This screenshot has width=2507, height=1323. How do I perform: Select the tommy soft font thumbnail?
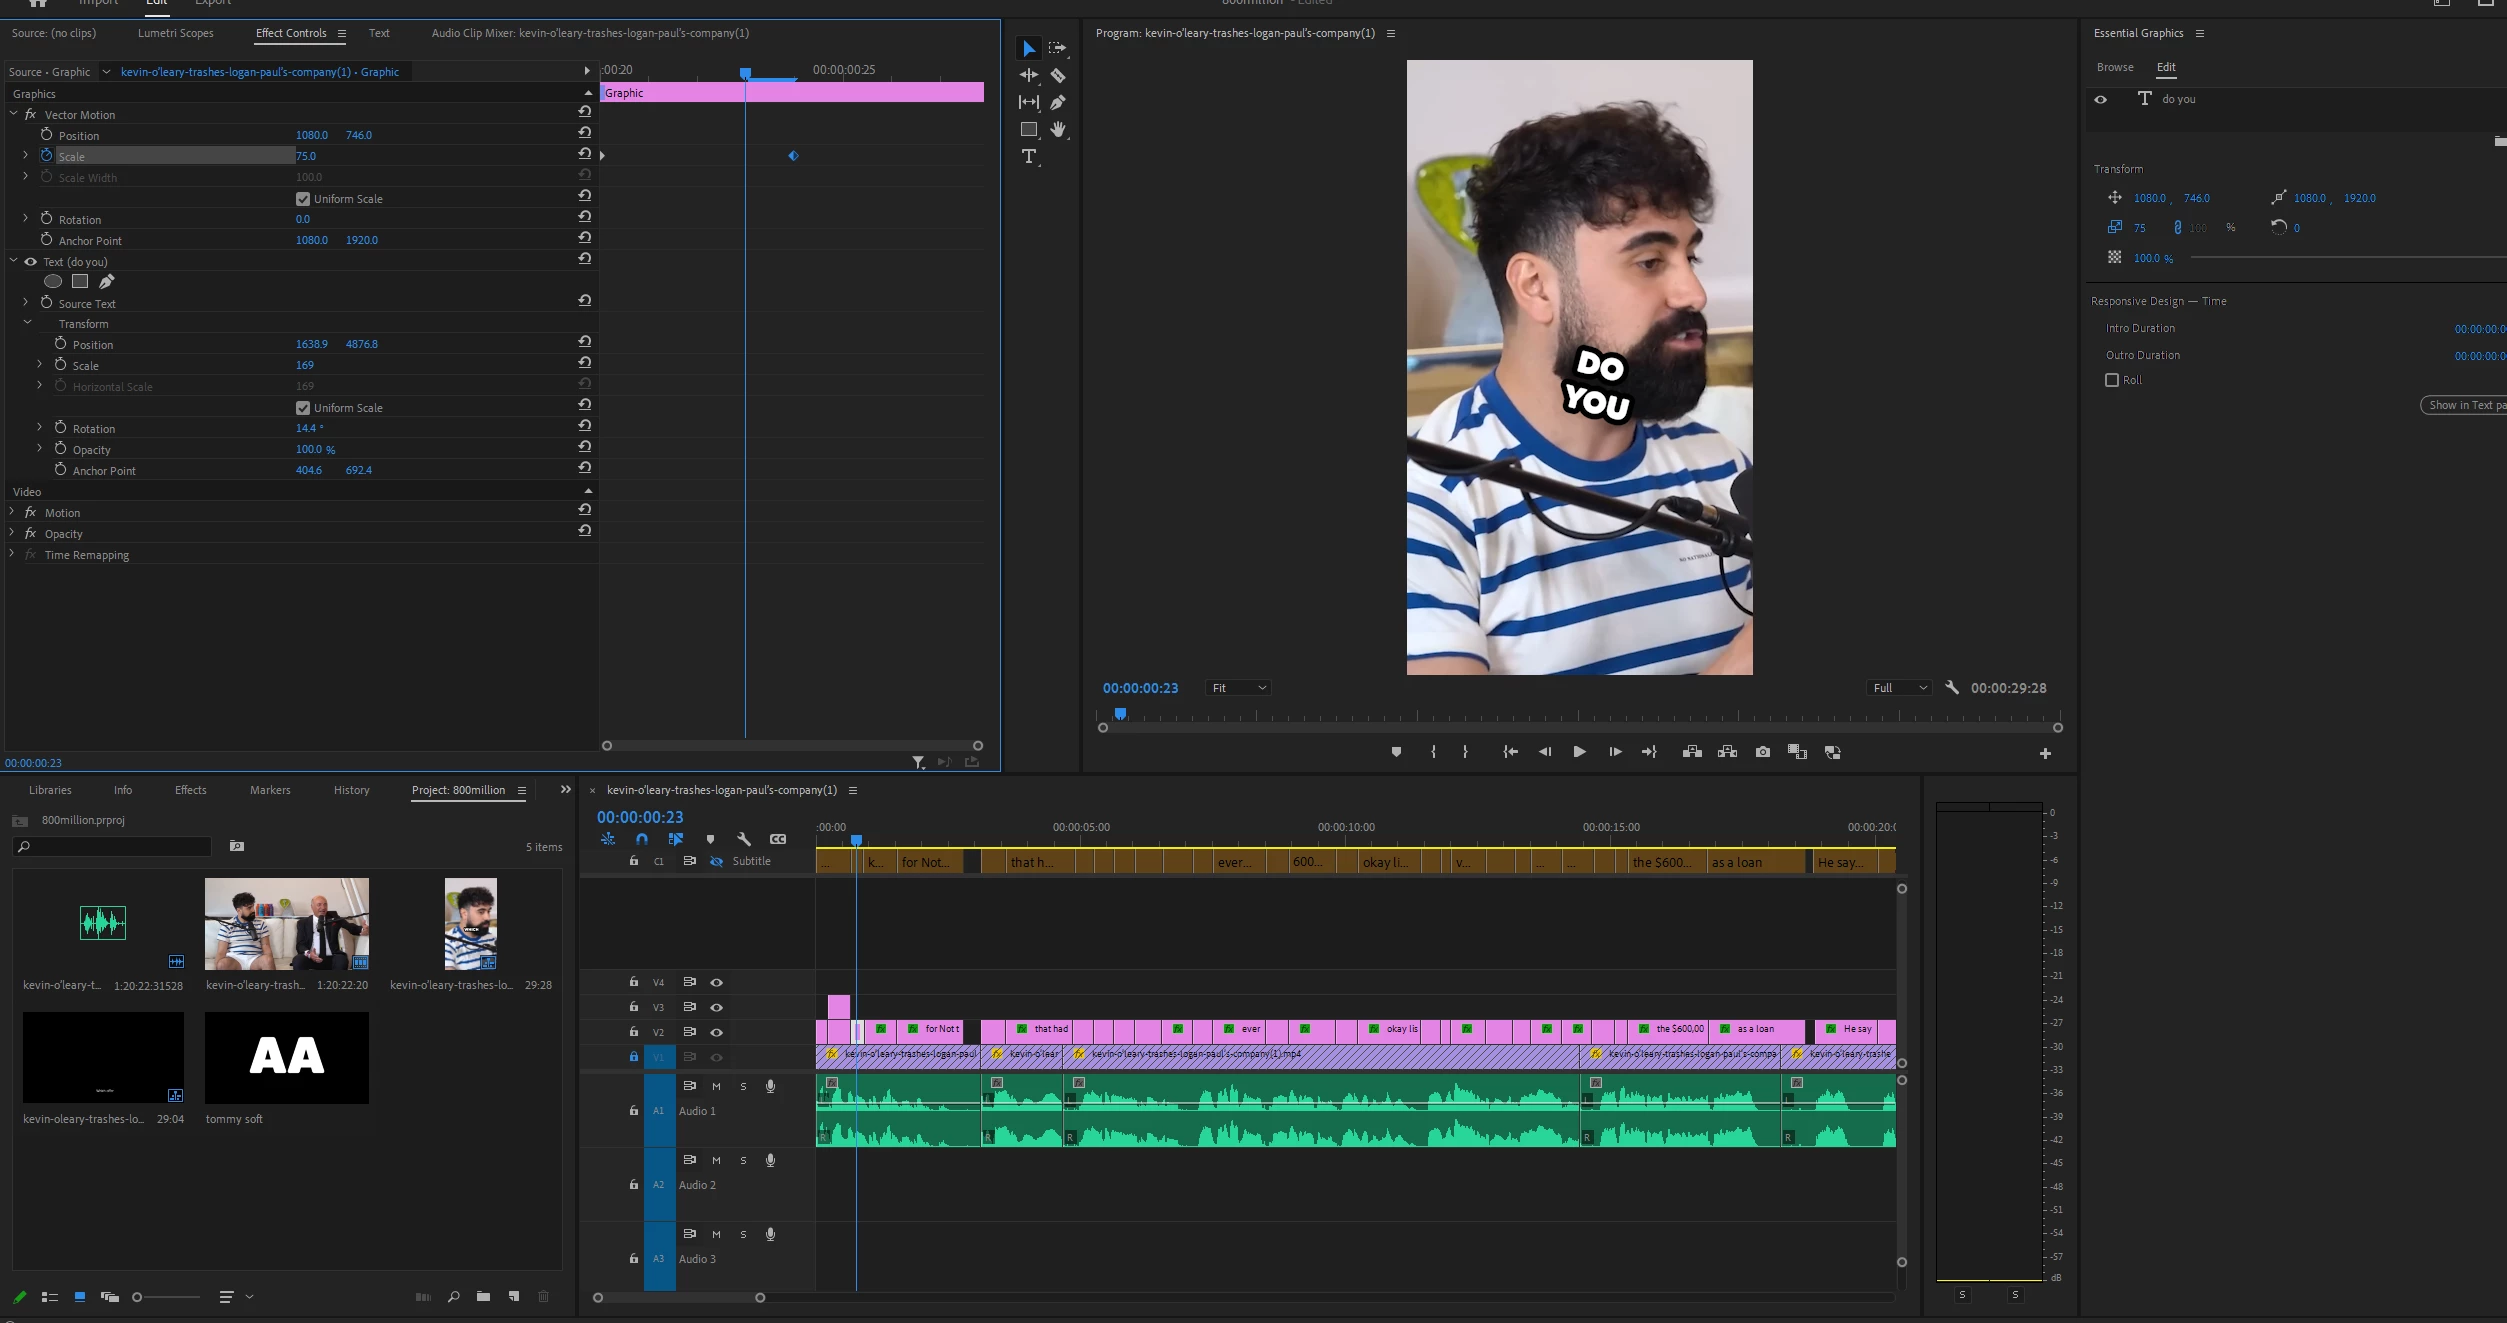coord(286,1057)
